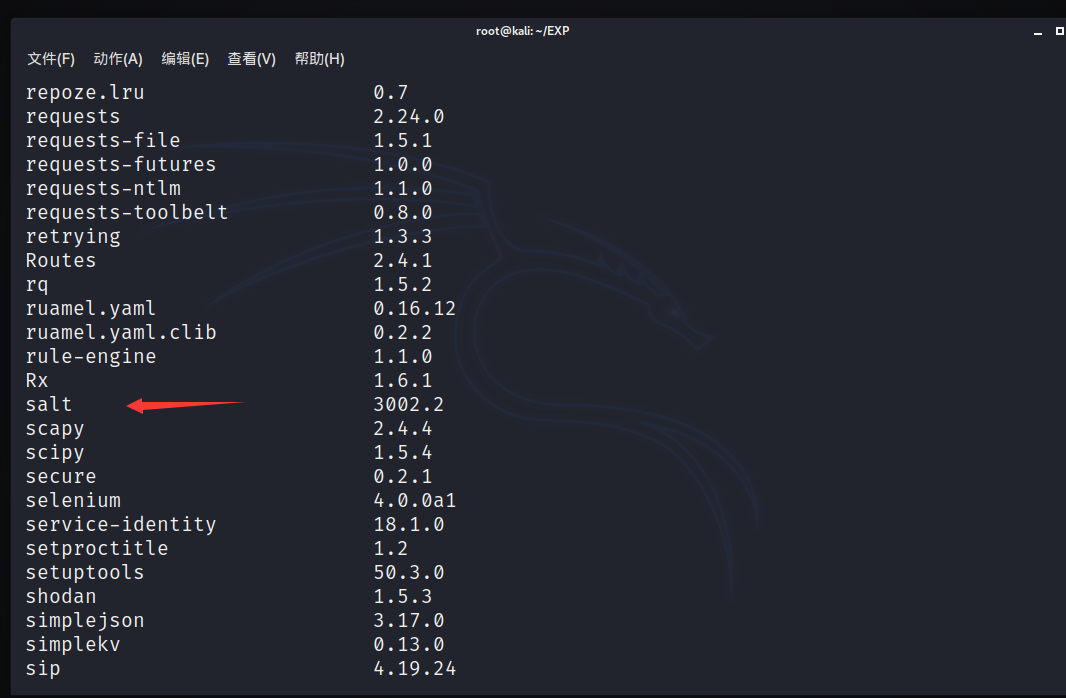The width and height of the screenshot is (1066, 698).
Task: Click salt version number 3002.2
Action: 408,405
